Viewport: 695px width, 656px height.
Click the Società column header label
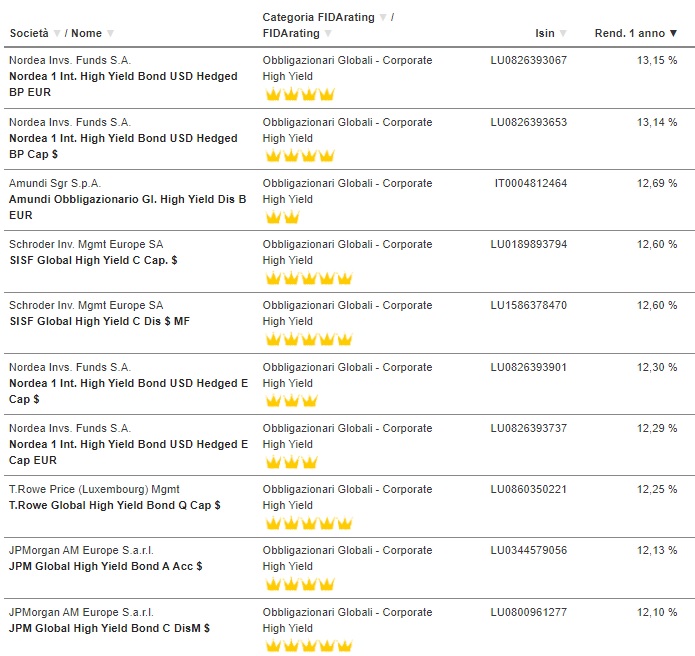(x=29, y=33)
